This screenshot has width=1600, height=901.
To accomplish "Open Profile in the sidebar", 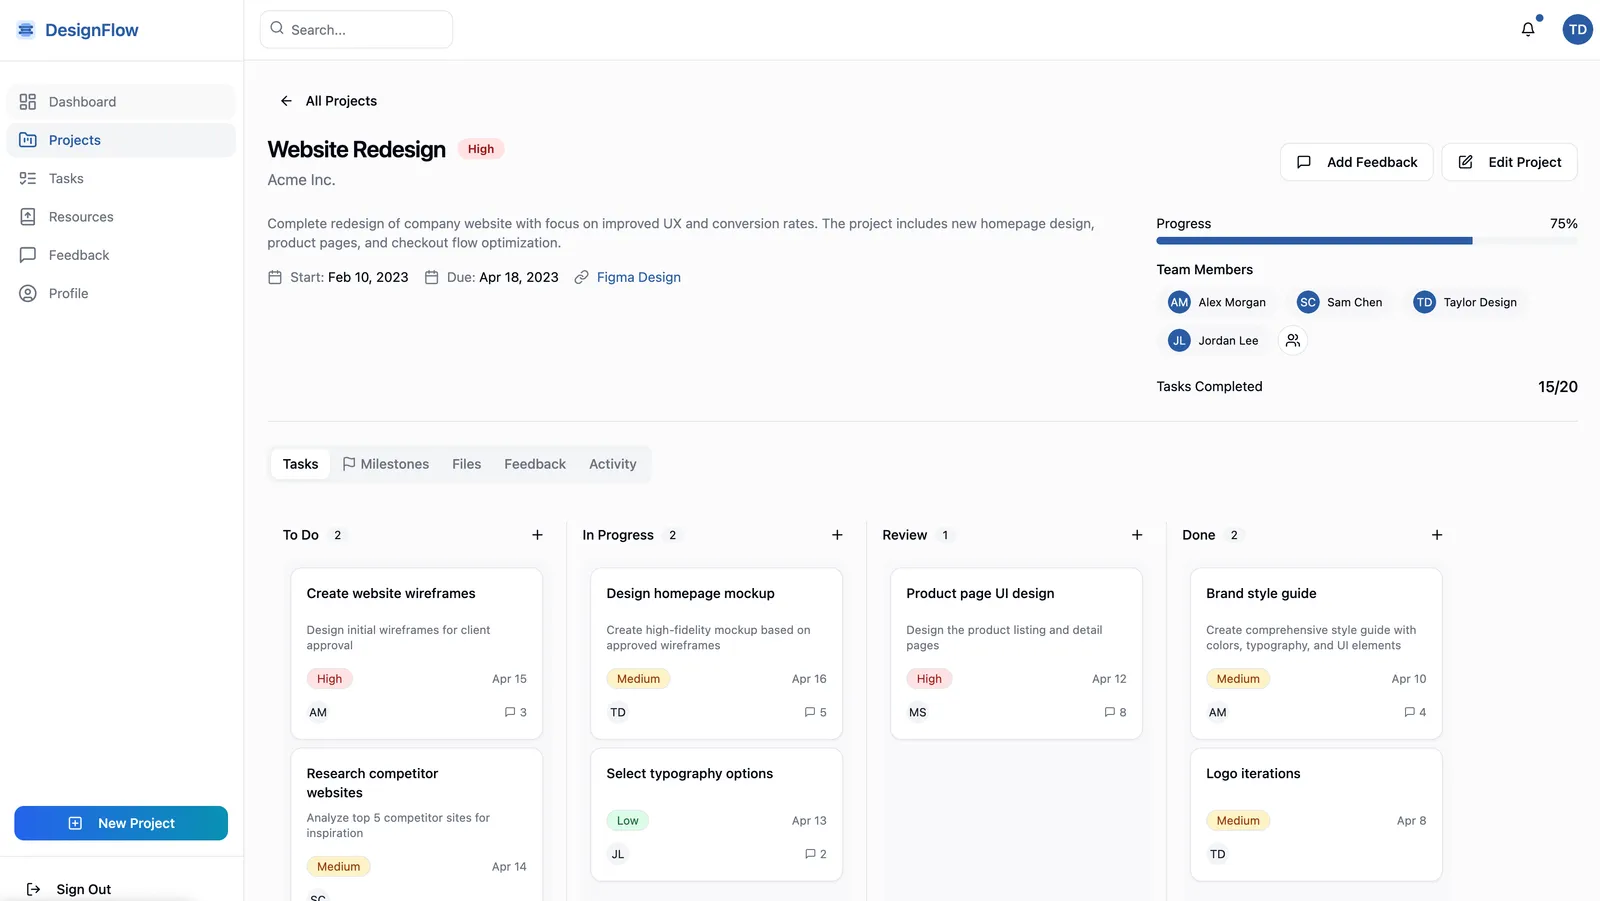I will (121, 293).
